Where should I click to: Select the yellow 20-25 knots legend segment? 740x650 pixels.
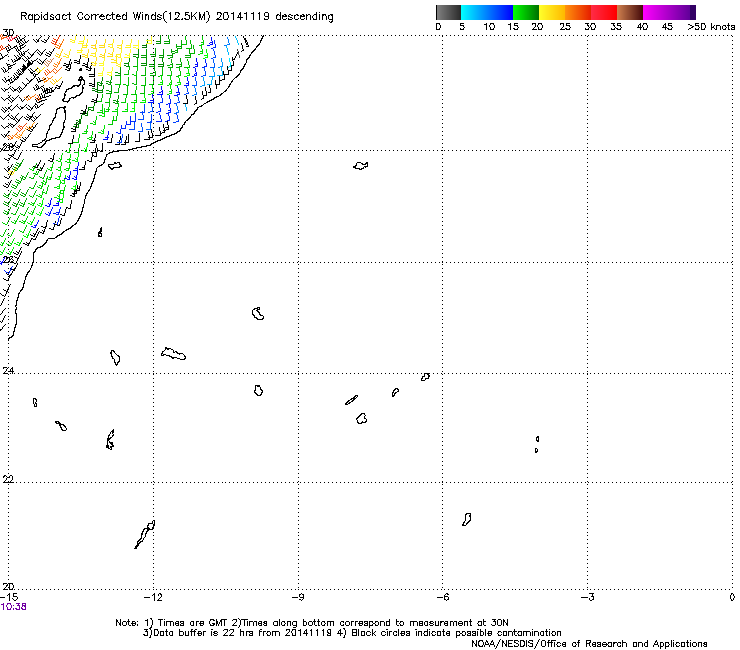pyautogui.click(x=552, y=12)
